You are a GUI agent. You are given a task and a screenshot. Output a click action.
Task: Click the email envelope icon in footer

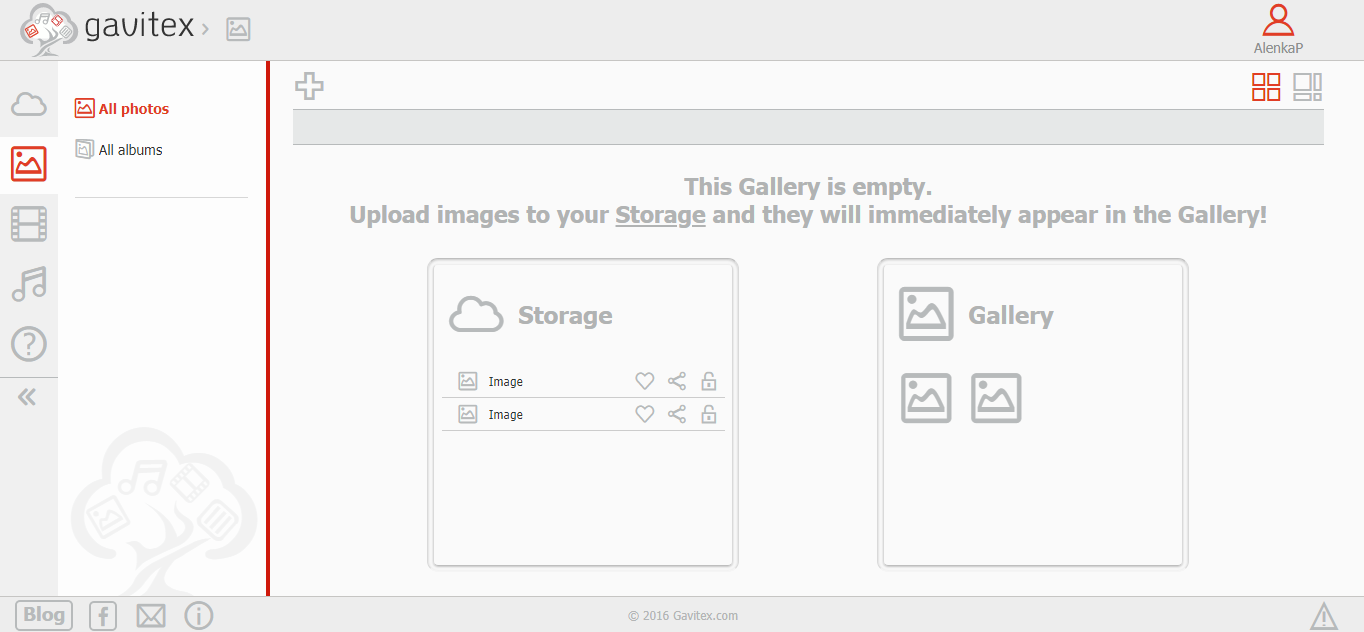151,616
